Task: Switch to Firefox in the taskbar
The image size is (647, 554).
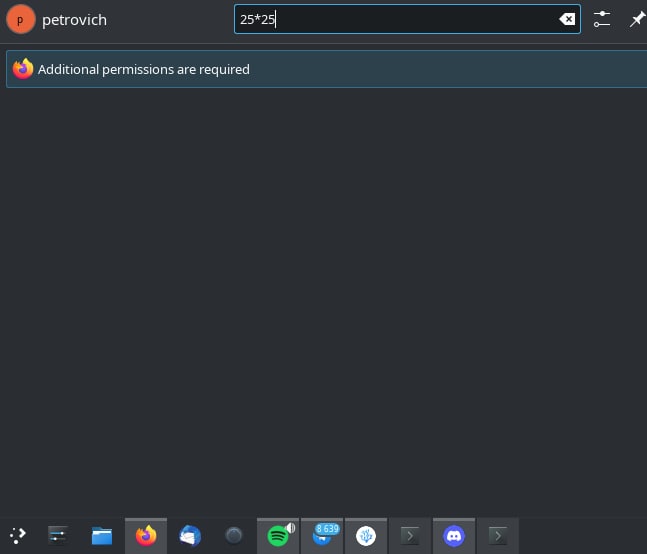Action: pos(146,536)
